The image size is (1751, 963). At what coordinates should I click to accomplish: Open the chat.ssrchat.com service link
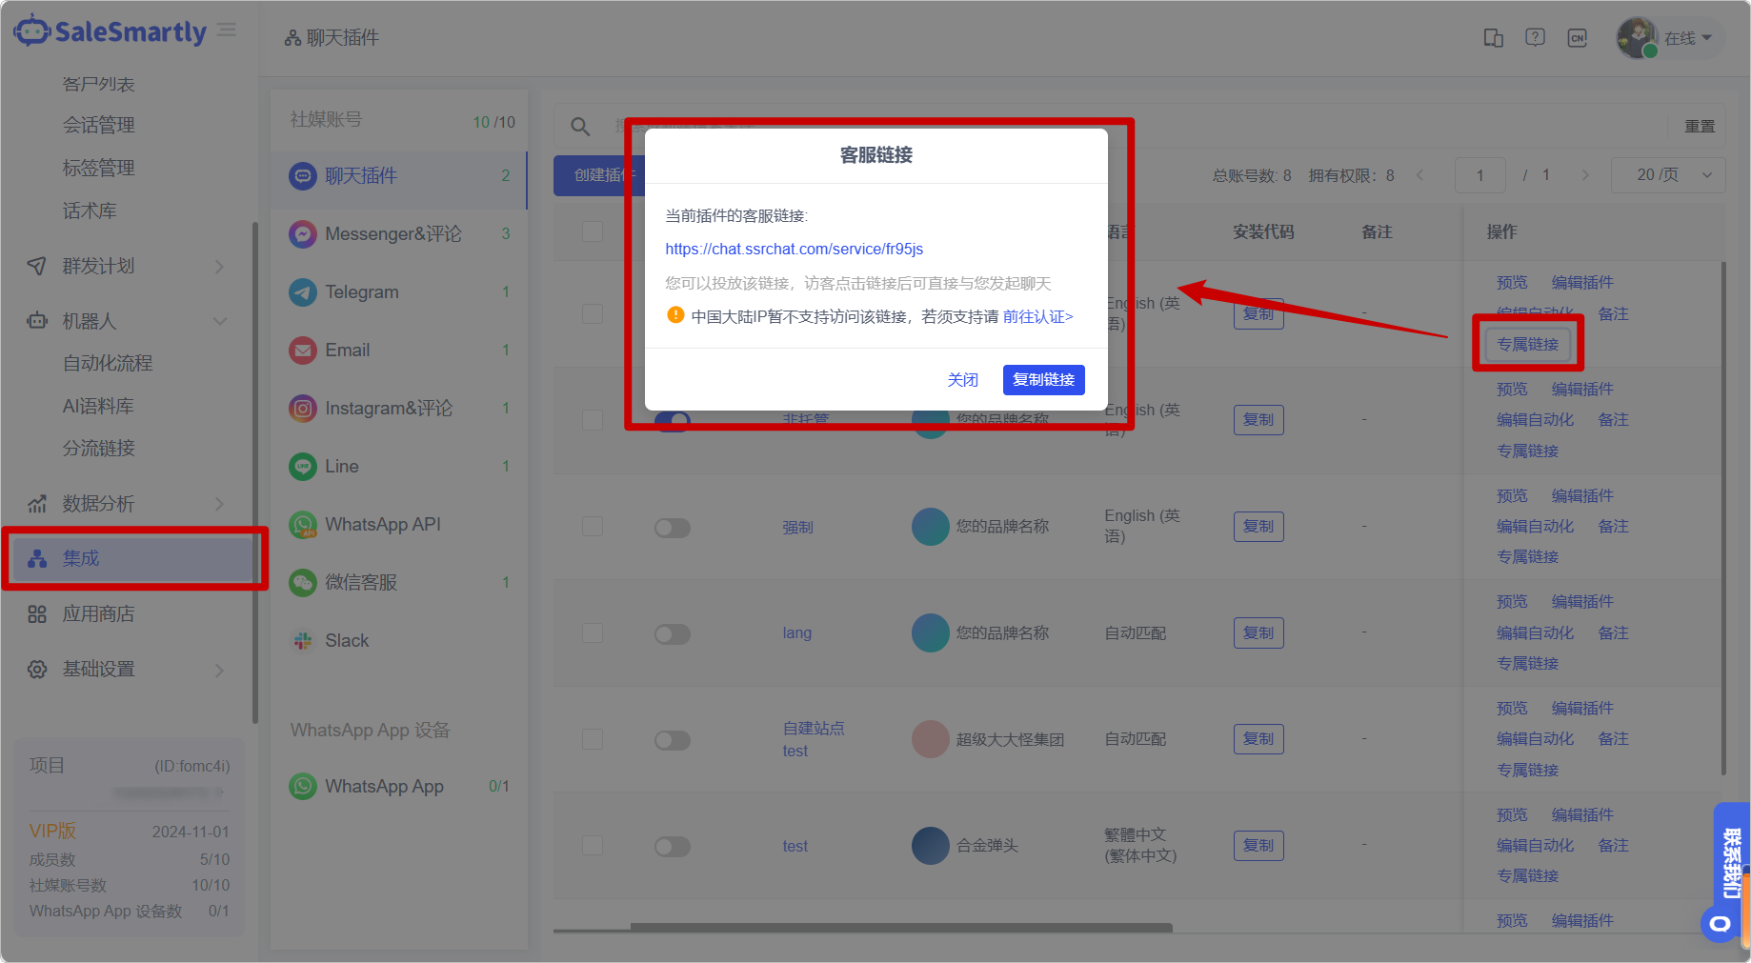click(x=794, y=249)
